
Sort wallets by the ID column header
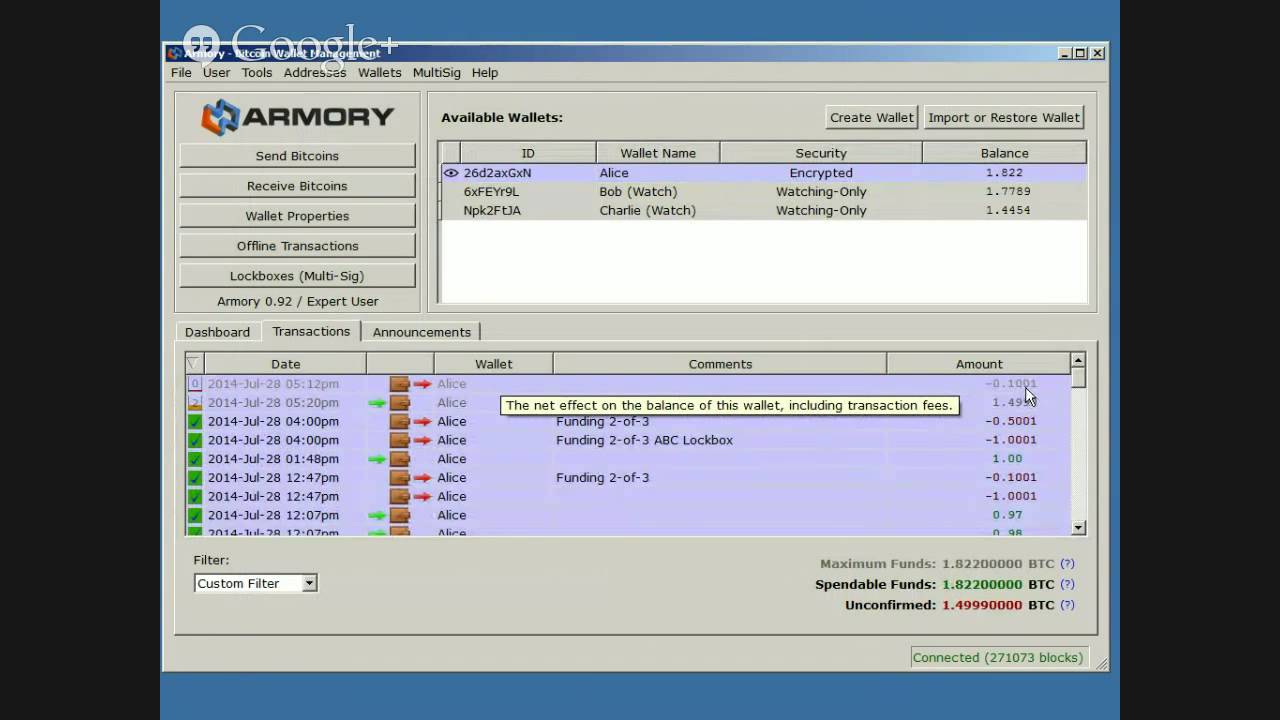coord(528,153)
